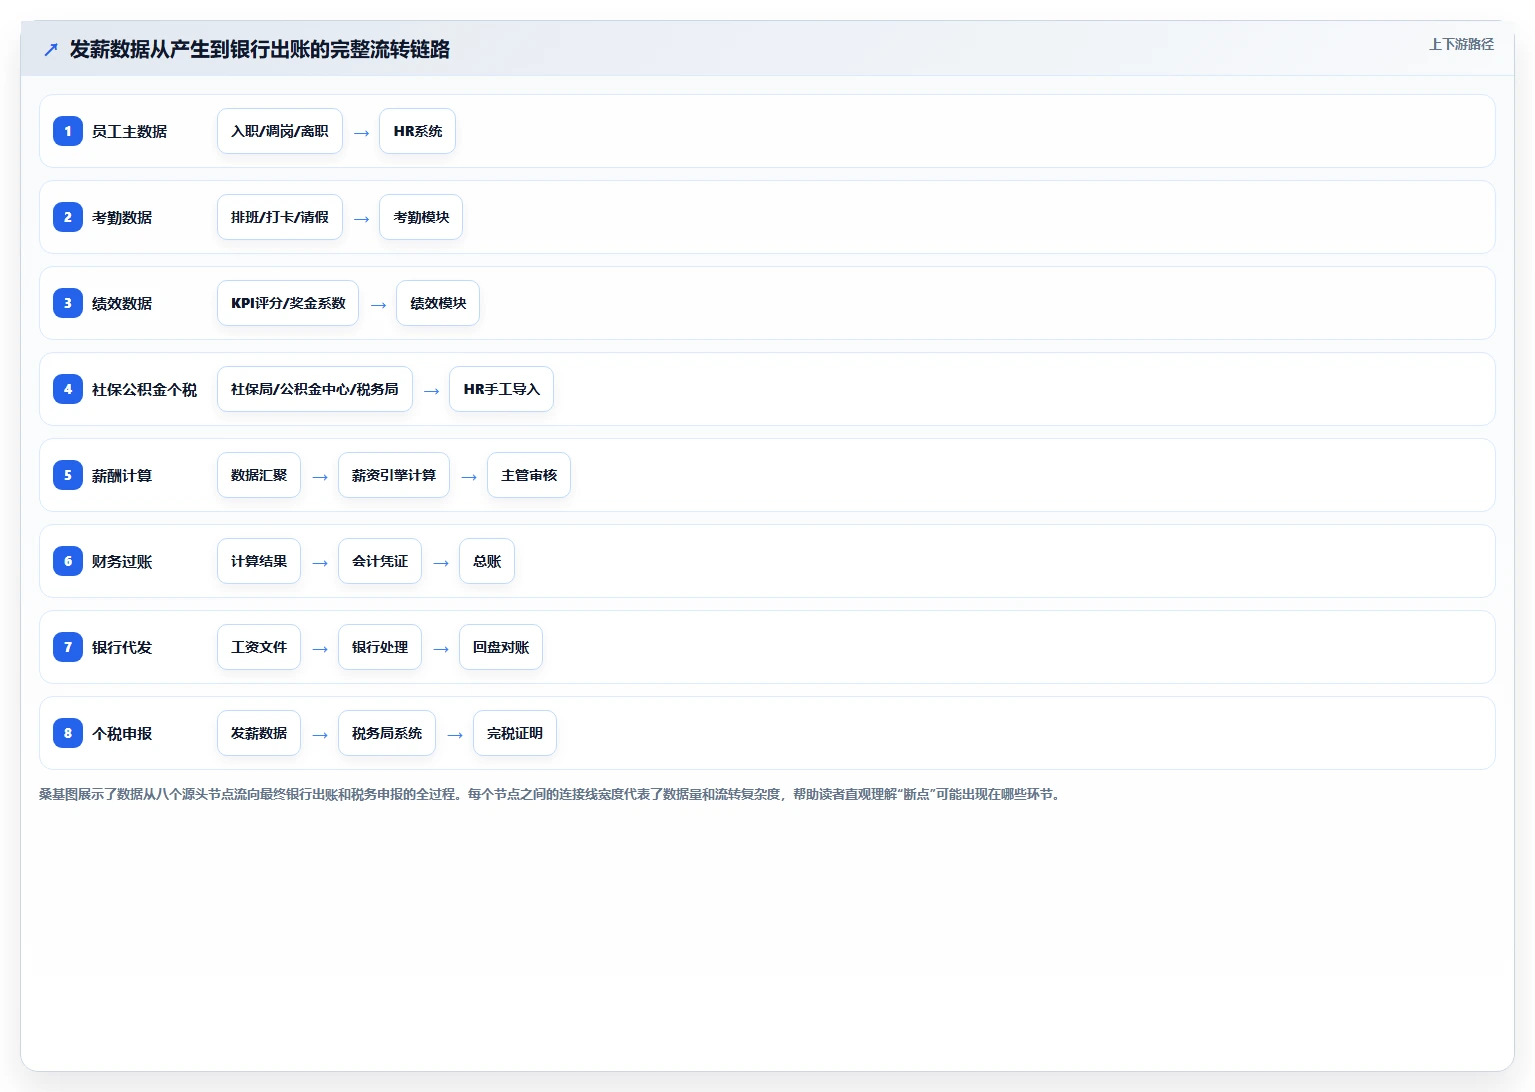Click the arrow between 入职/调岗/离职 and HR系统
The image size is (1535, 1092).
coord(361,133)
